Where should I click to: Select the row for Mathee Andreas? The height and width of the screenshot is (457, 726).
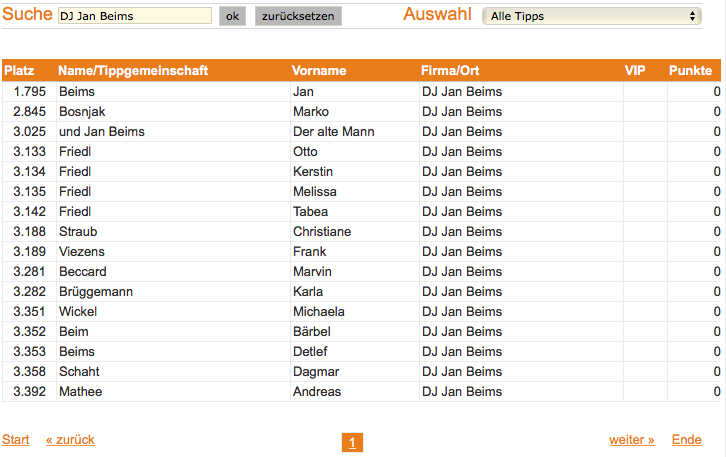(362, 392)
